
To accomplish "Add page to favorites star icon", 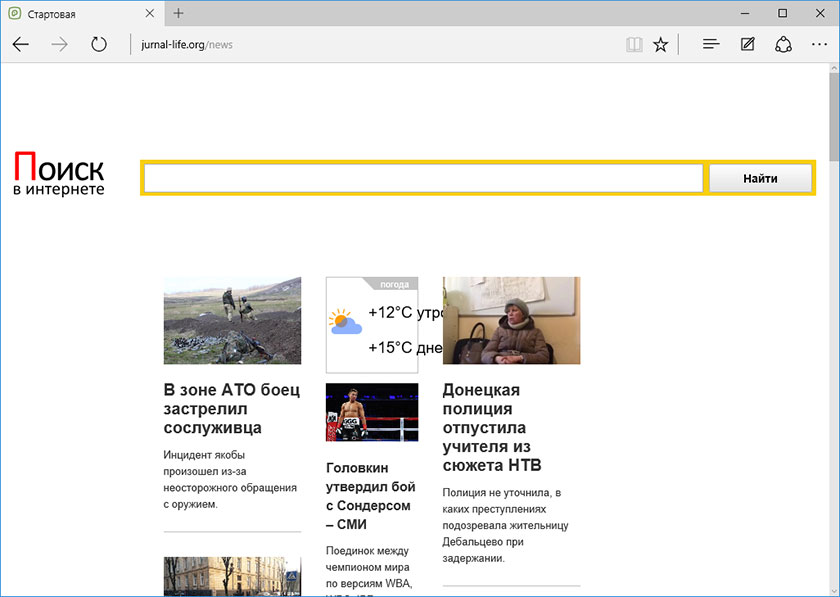I will pos(660,44).
